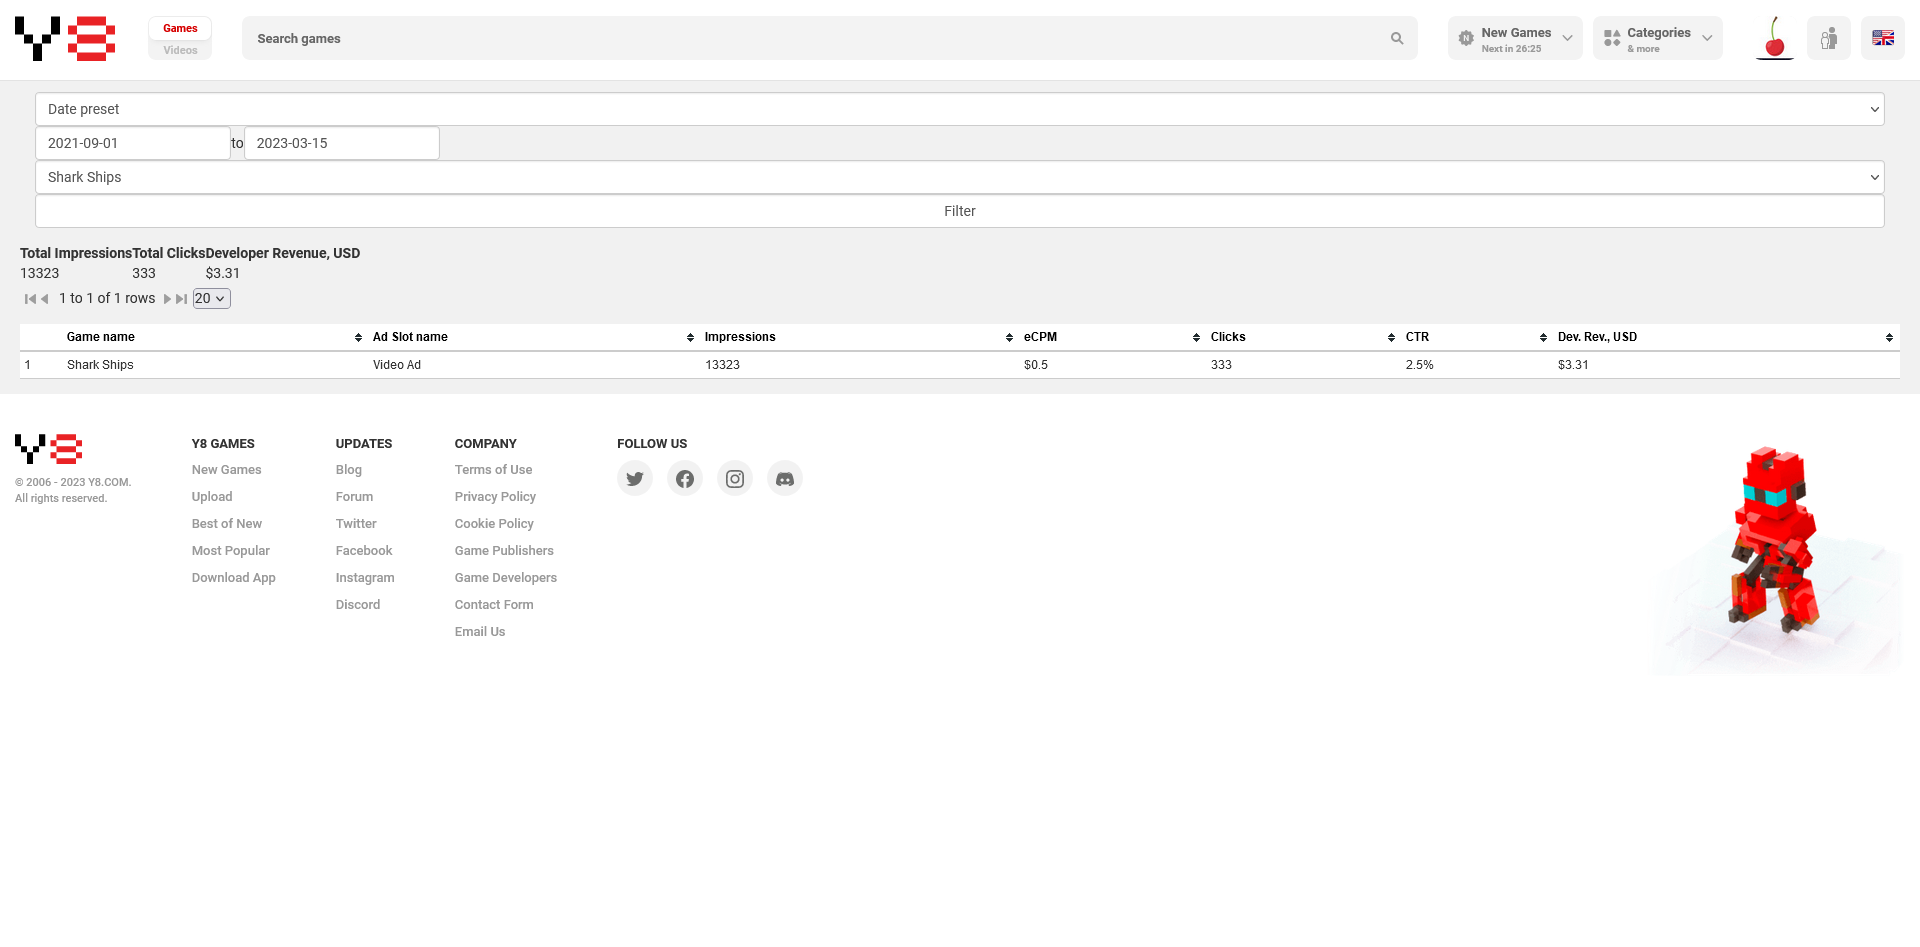Open Game Developers link
This screenshot has width=1920, height=947.
pos(506,578)
